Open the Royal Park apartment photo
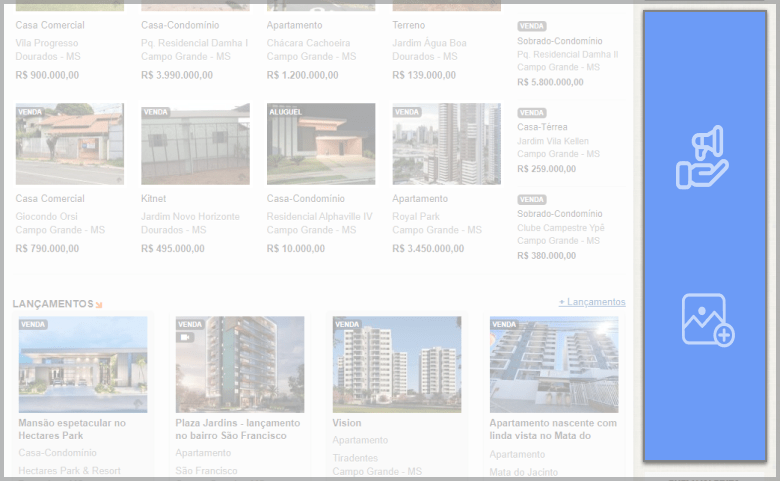Screen dimensions: 780x481 click(447, 144)
